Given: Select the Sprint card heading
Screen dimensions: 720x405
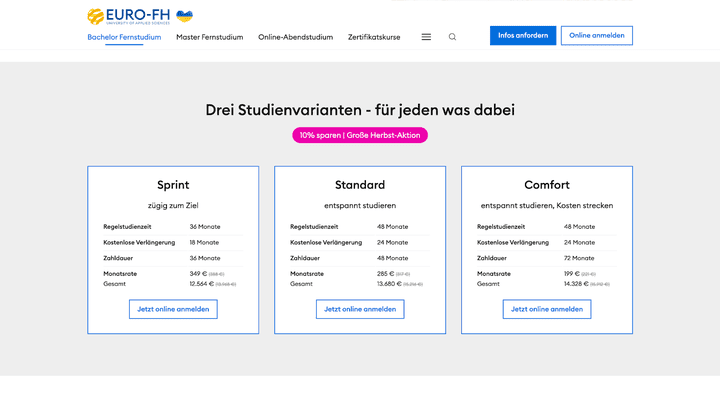Looking at the screenshot, I should [x=173, y=185].
